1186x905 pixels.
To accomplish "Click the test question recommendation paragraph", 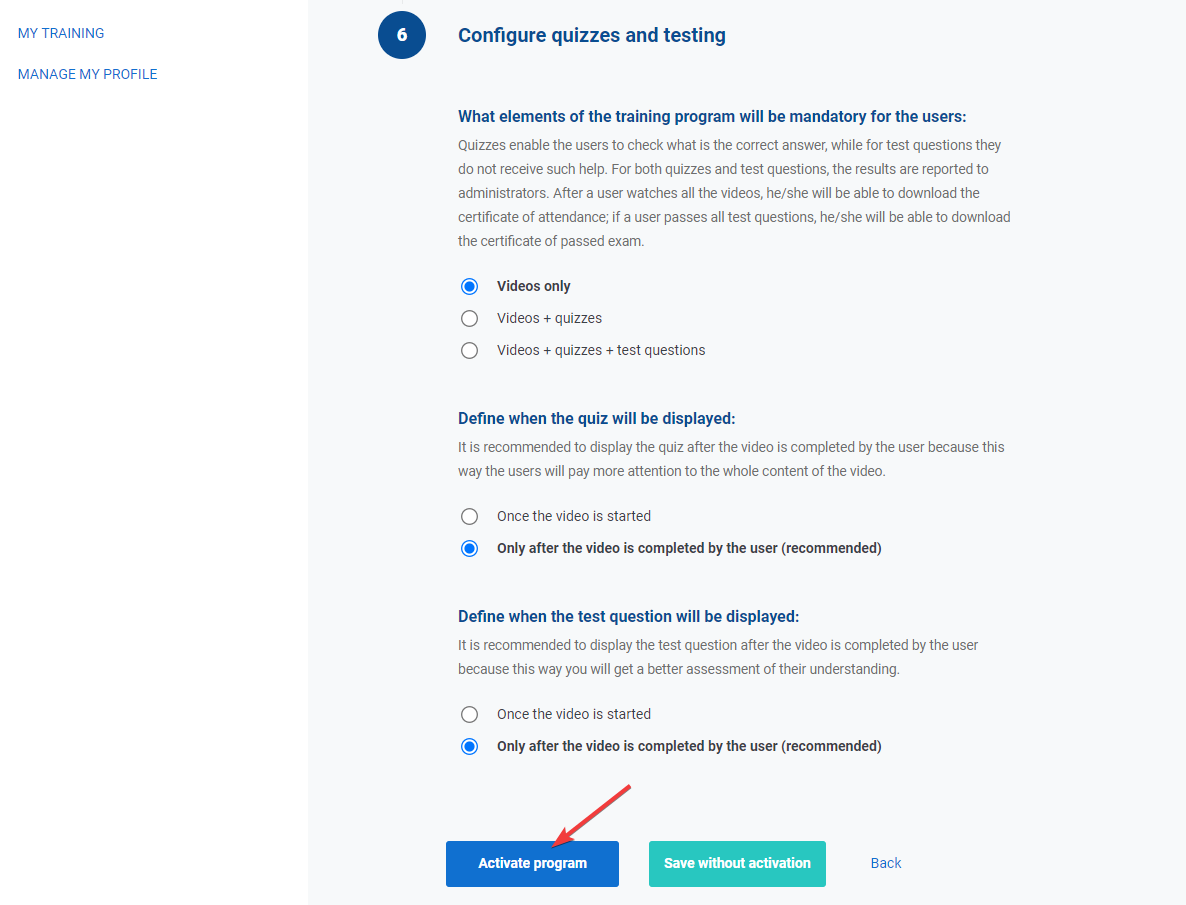I will coord(717,657).
